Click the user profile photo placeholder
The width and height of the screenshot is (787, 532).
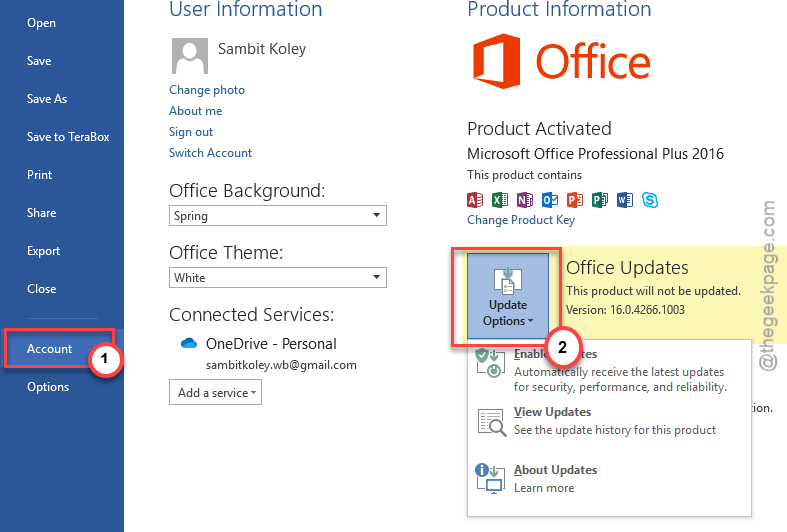coord(190,56)
